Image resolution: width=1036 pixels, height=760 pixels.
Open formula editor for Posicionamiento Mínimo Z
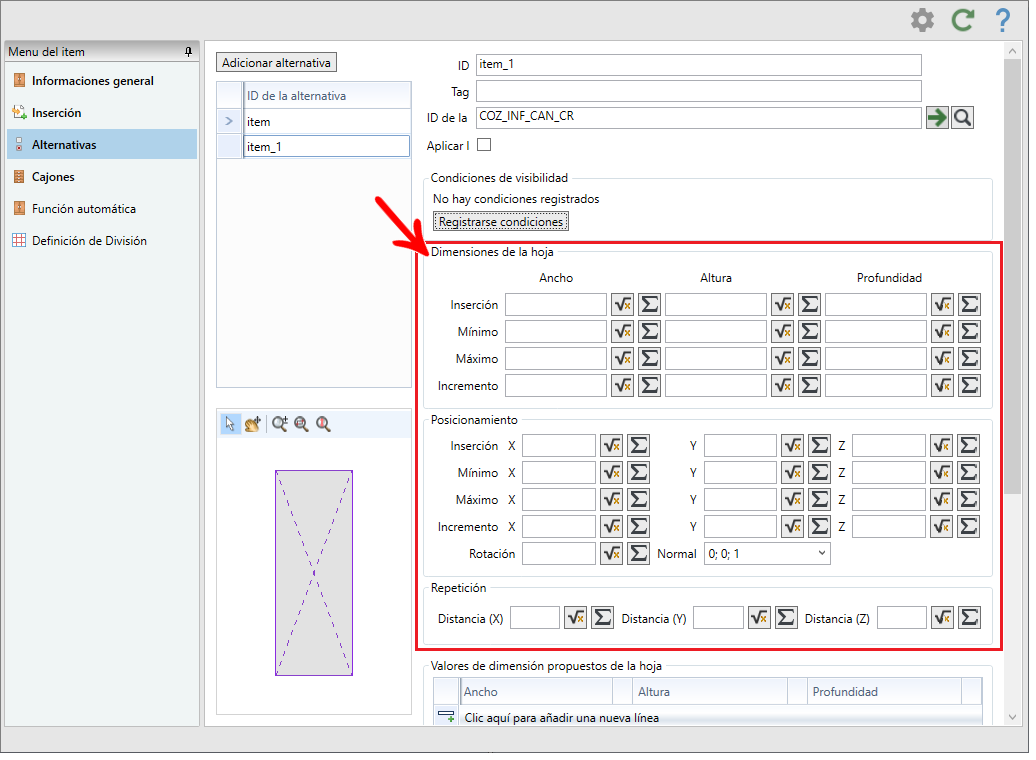[942, 473]
